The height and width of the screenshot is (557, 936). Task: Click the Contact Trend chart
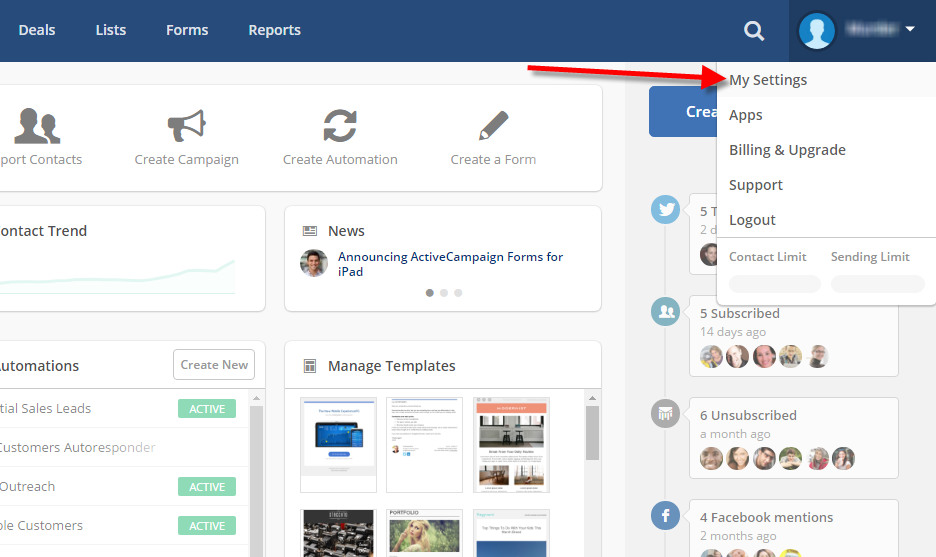(x=118, y=277)
